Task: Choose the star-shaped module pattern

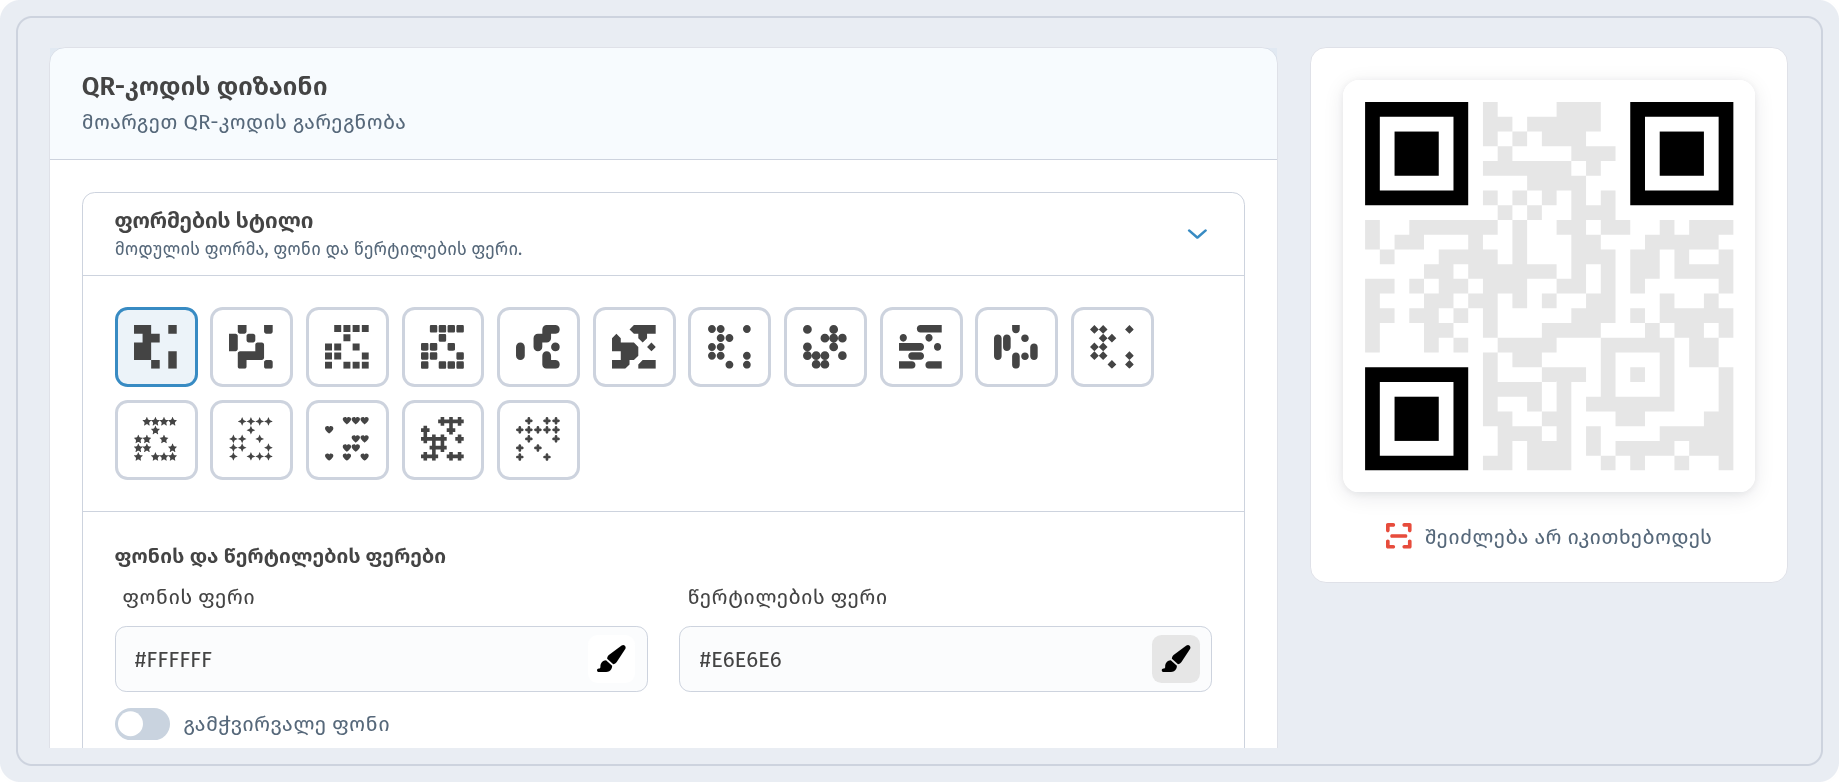Action: coord(156,440)
